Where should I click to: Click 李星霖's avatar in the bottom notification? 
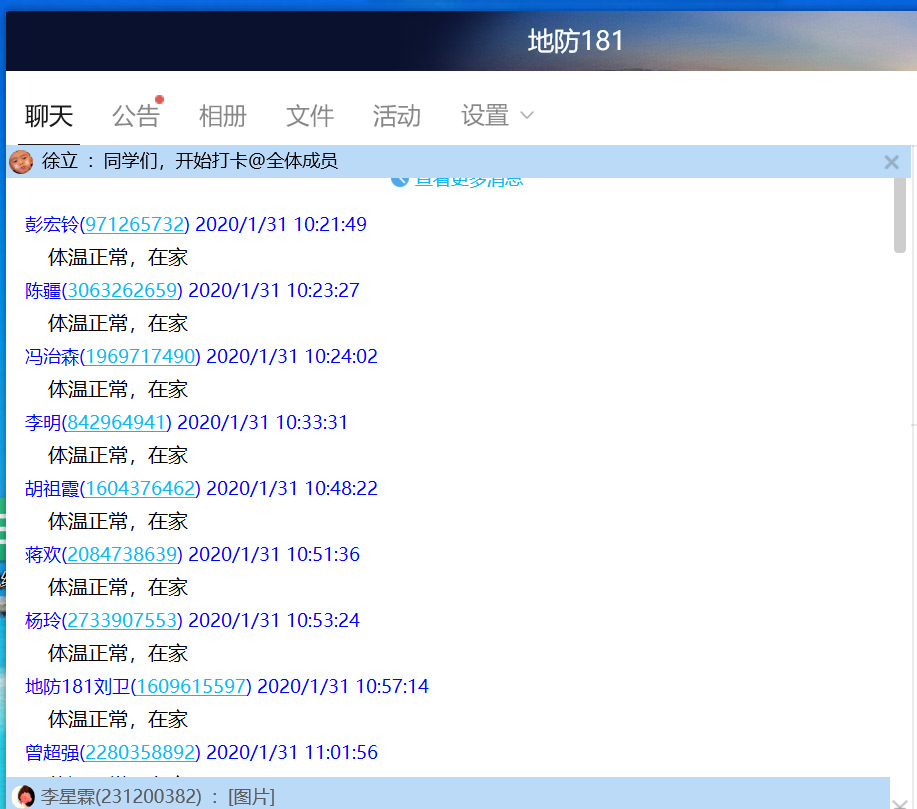[24, 797]
